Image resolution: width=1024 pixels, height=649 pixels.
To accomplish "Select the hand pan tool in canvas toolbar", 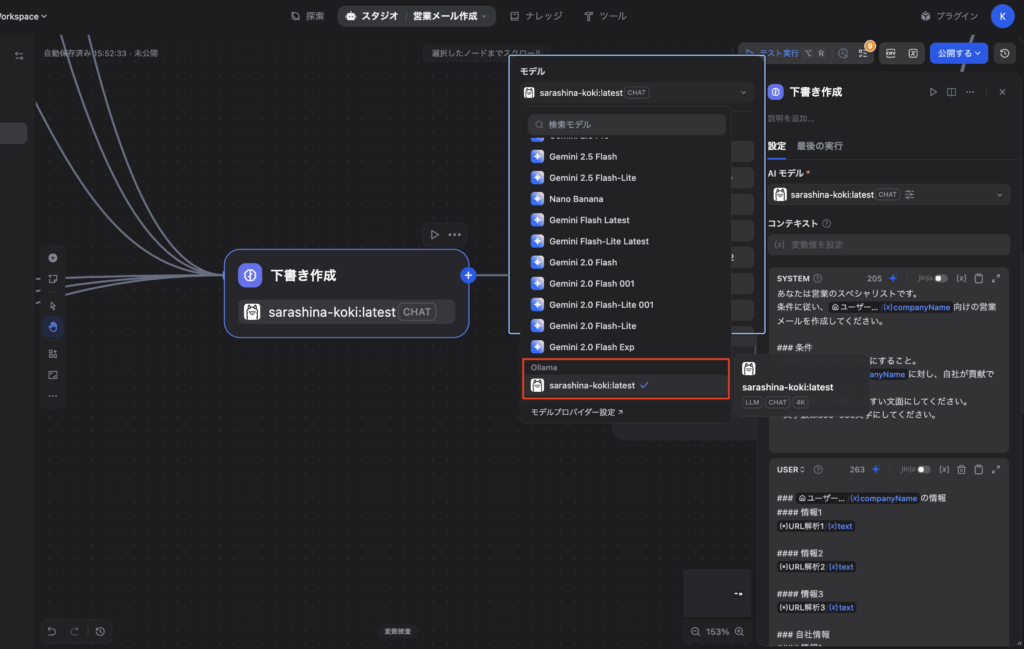I will pos(53,326).
